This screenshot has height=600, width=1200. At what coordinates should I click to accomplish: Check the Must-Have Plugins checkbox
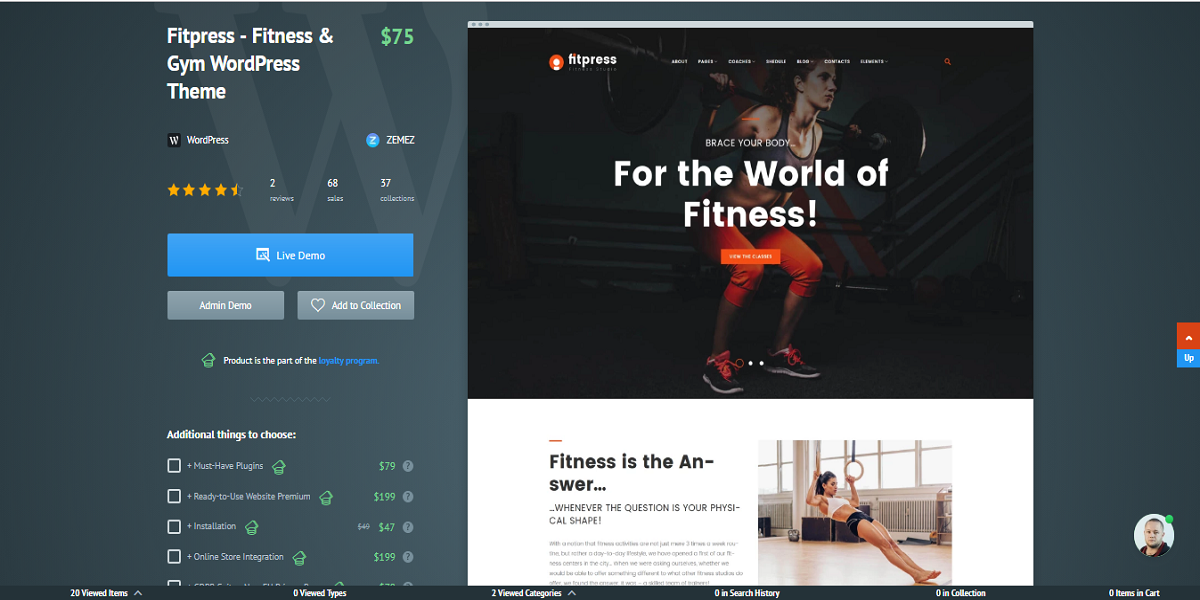click(x=174, y=466)
